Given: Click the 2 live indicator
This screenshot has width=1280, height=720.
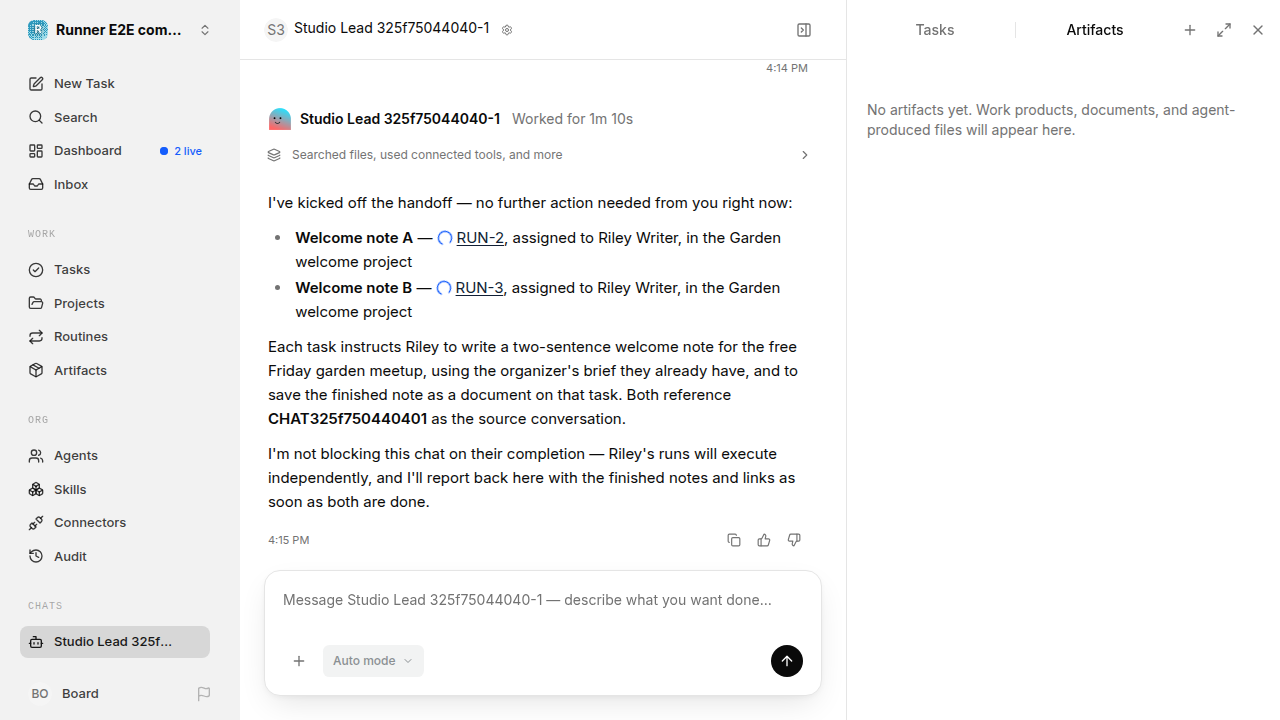Looking at the screenshot, I should 181,151.
